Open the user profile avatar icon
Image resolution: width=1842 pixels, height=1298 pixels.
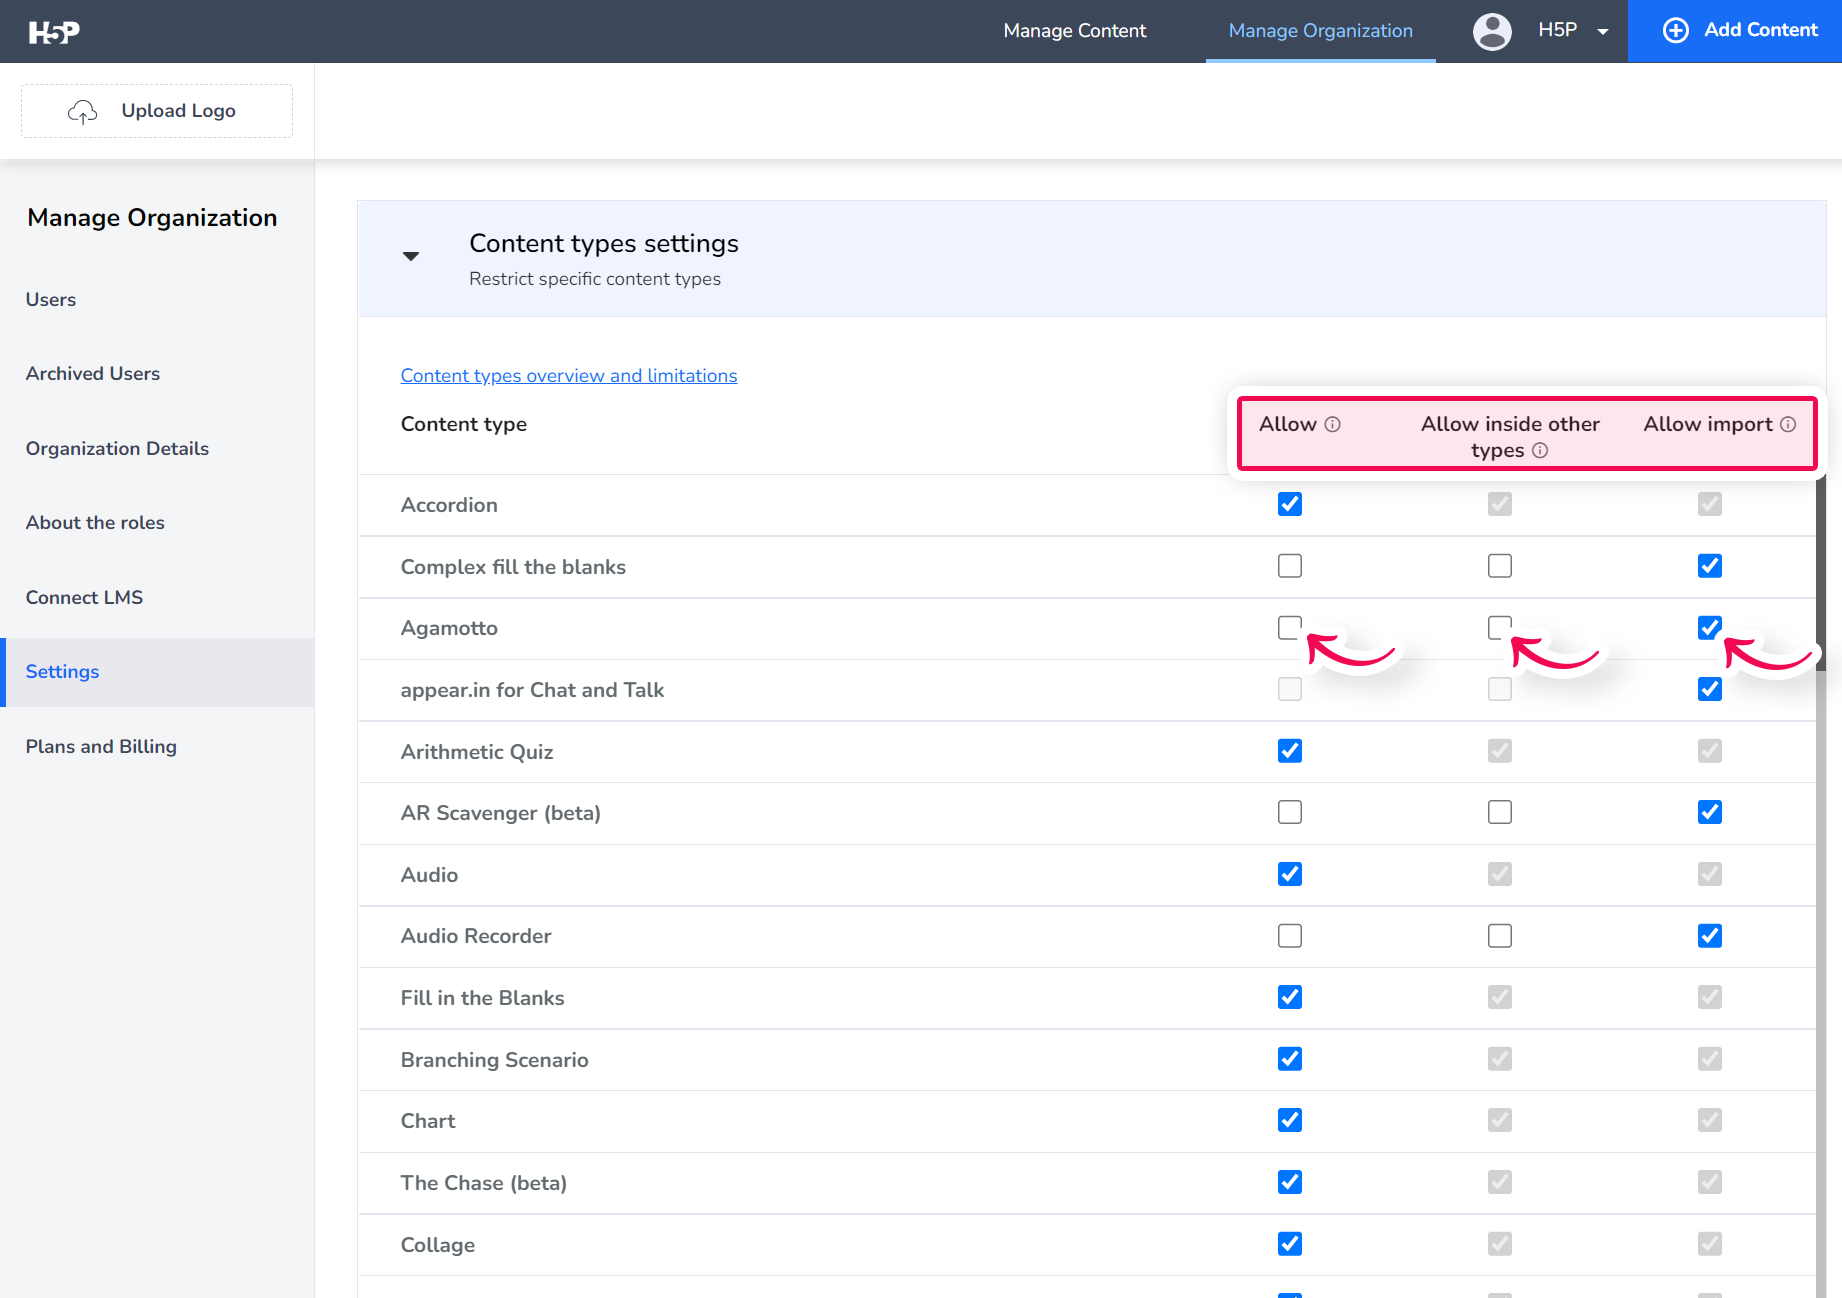[x=1492, y=31]
